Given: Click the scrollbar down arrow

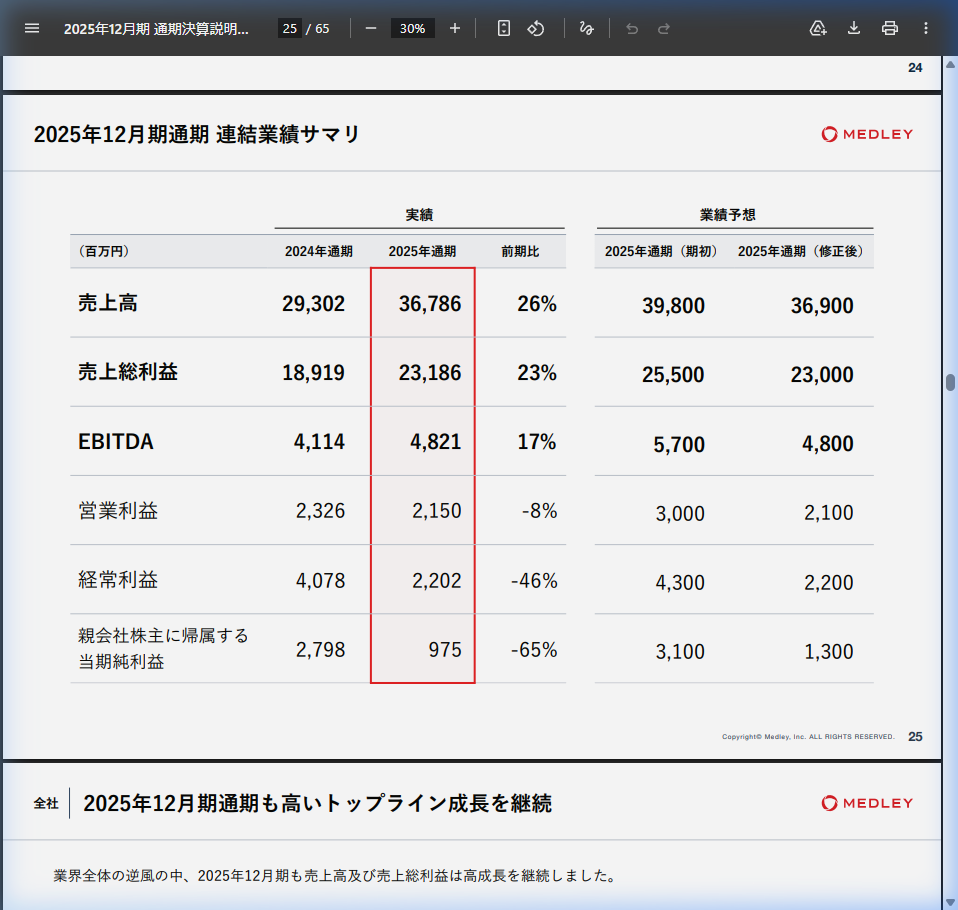Looking at the screenshot, I should click(950, 901).
